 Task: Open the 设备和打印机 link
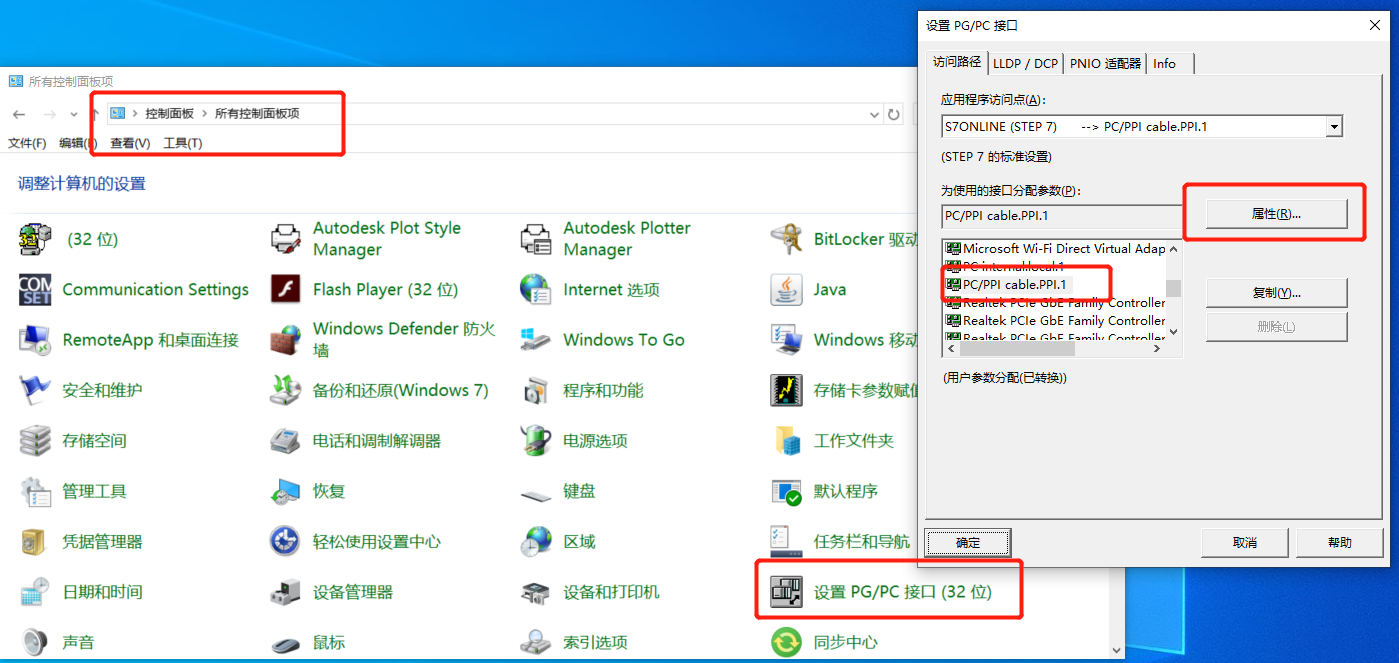[x=611, y=592]
